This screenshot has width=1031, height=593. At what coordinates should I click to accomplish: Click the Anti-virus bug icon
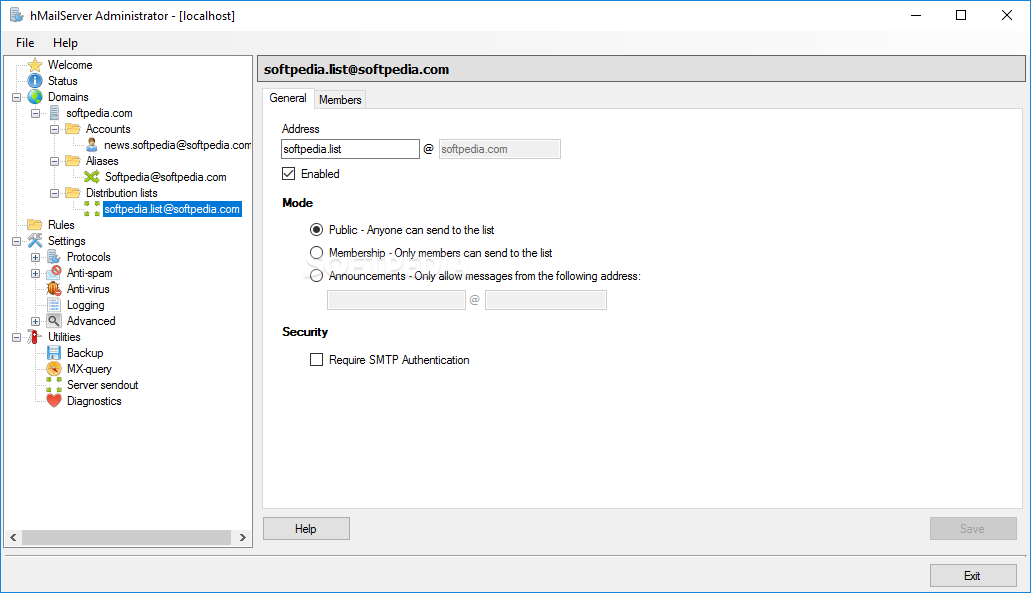(x=54, y=289)
